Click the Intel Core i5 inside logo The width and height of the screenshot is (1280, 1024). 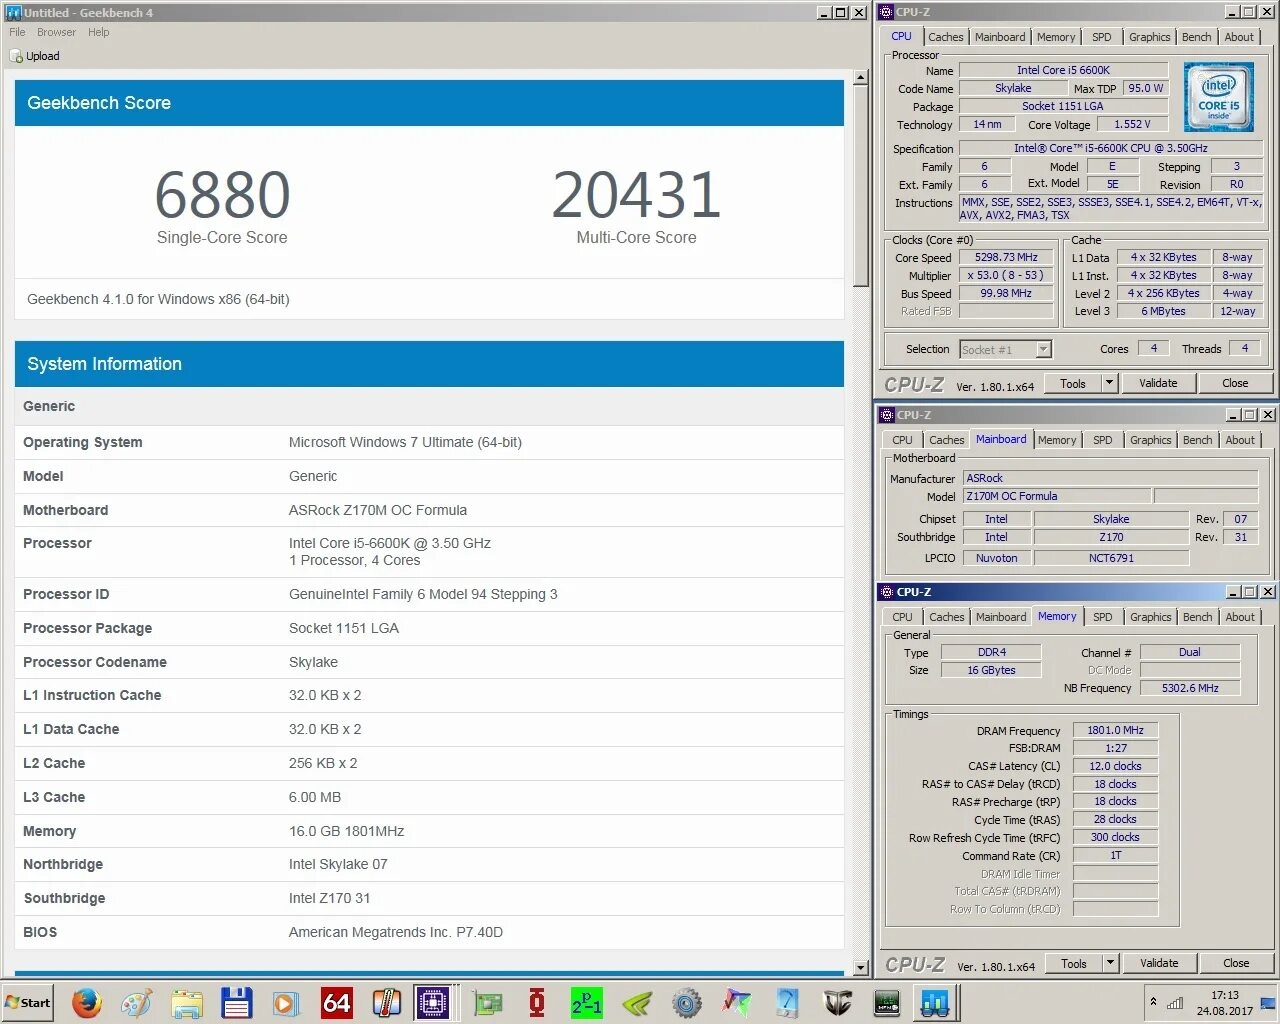click(x=1218, y=97)
